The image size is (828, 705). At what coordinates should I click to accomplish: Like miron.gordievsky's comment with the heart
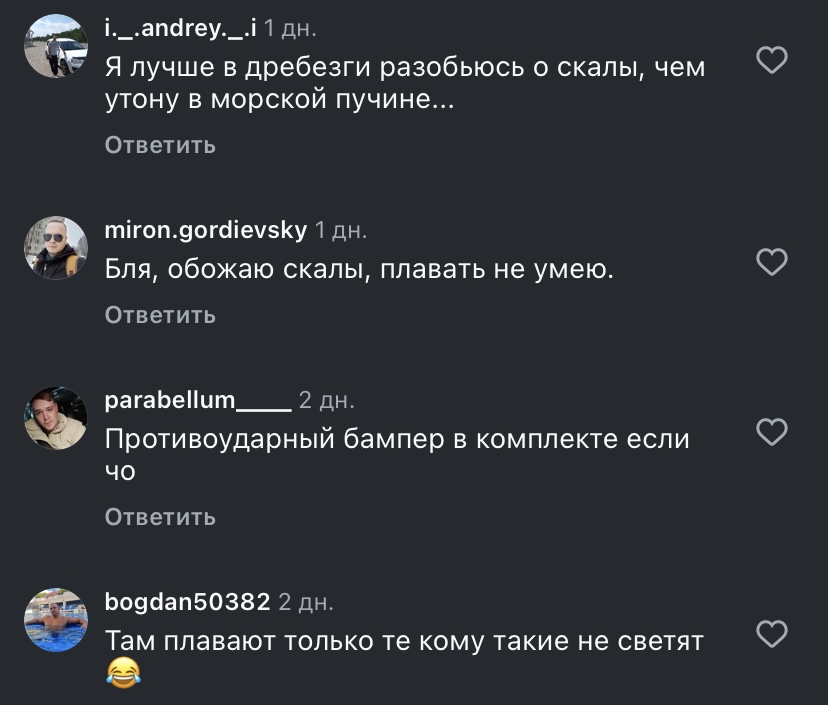(771, 261)
